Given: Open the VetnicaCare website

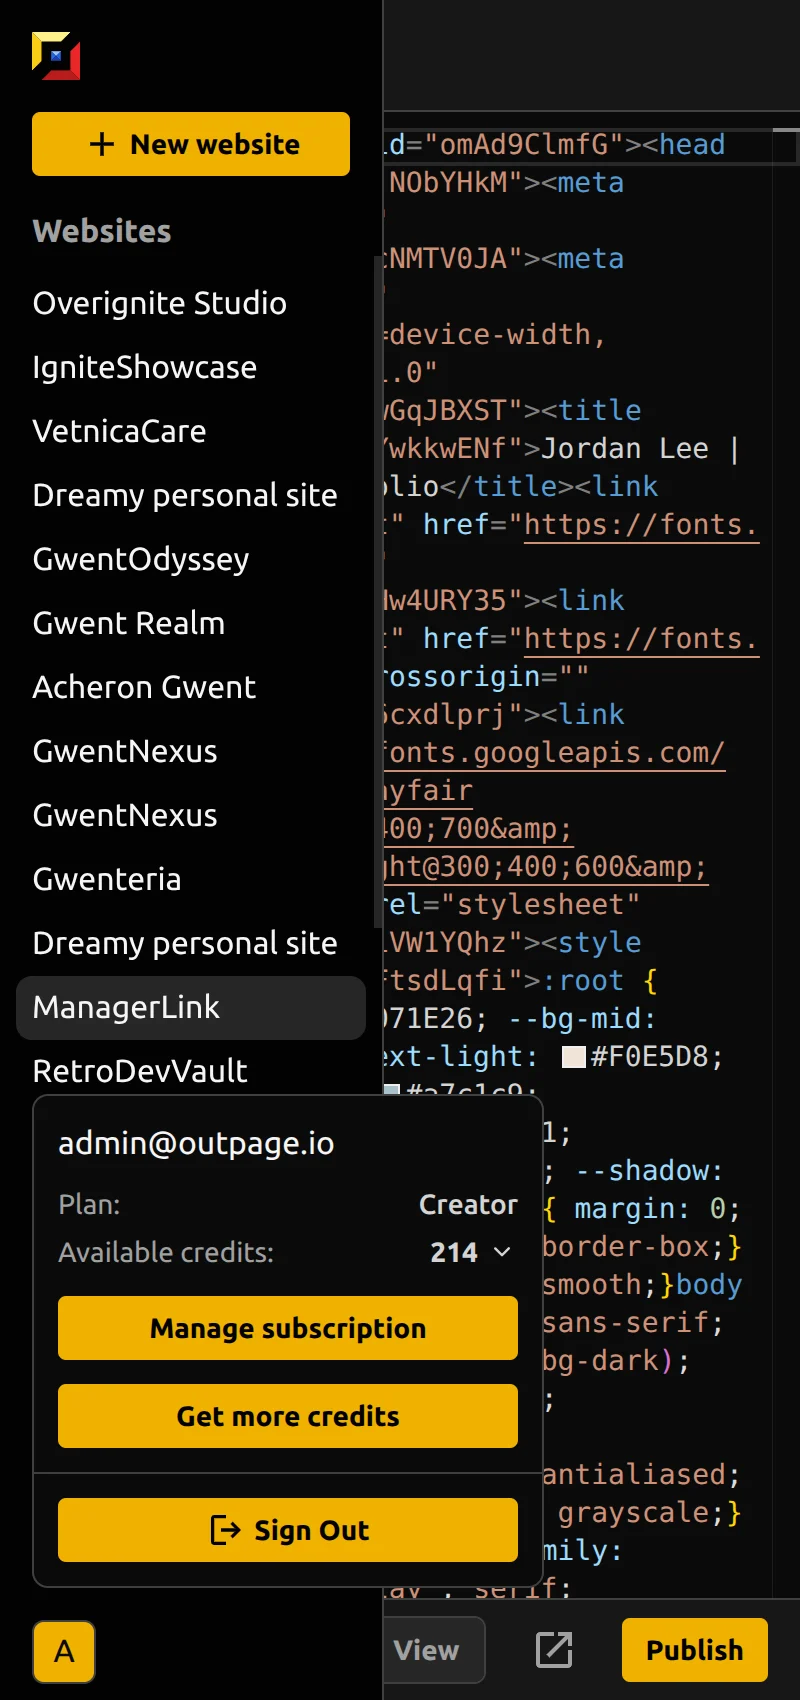Looking at the screenshot, I should (x=120, y=431).
